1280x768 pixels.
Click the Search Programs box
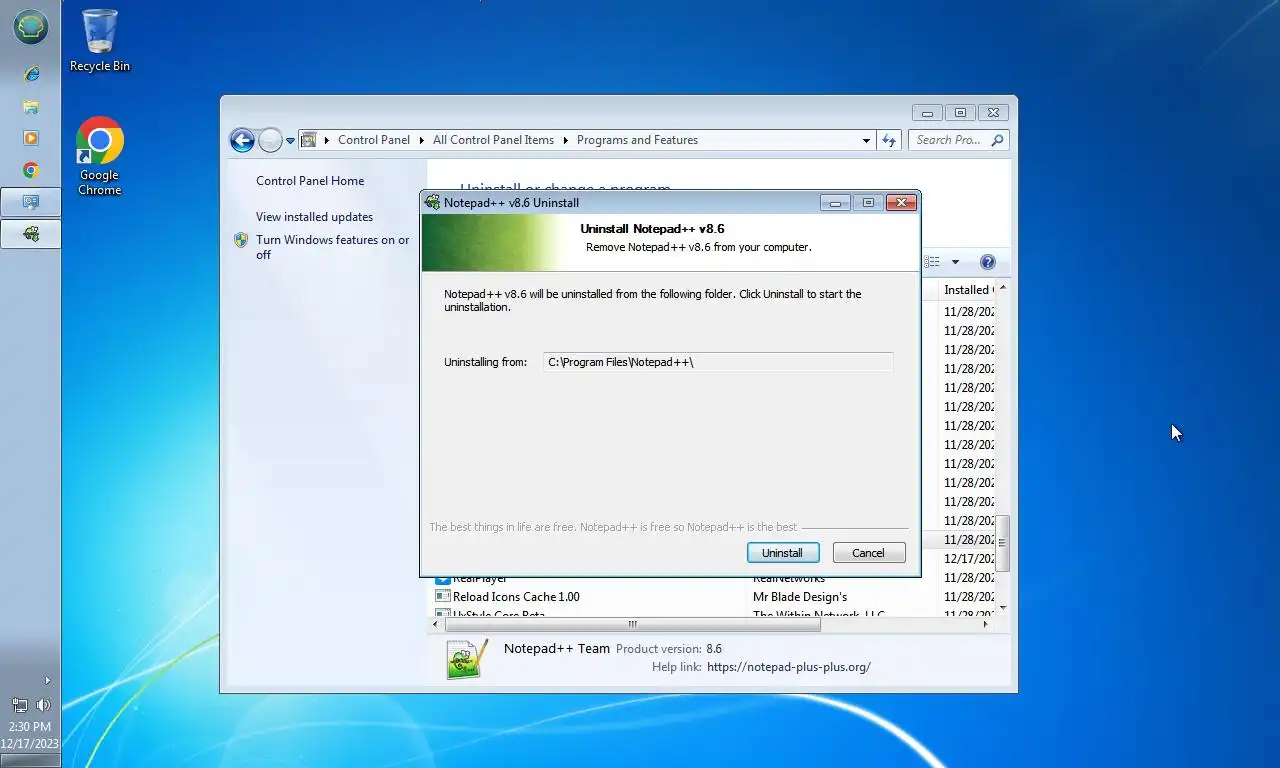point(950,140)
